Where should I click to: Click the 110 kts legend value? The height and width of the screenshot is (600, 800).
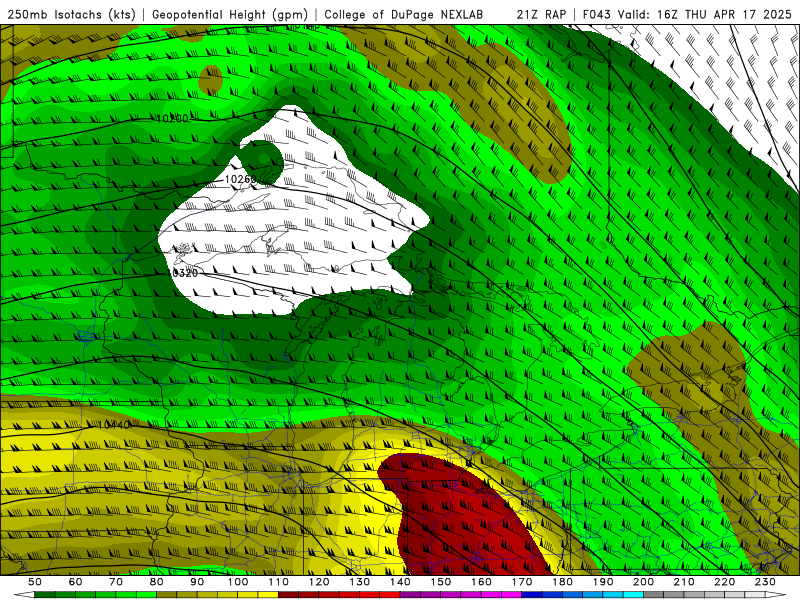coord(279,582)
